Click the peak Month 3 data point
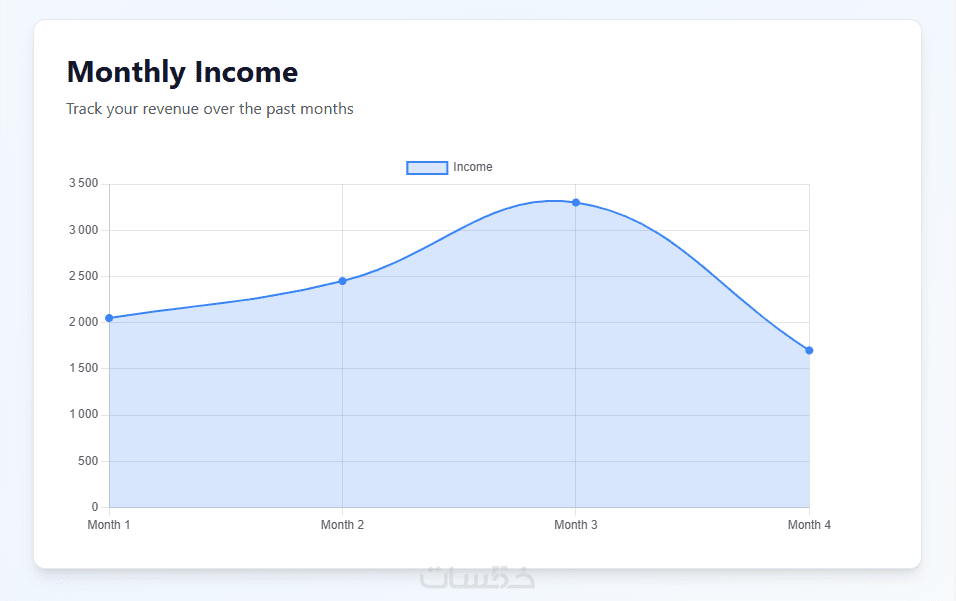 [576, 203]
